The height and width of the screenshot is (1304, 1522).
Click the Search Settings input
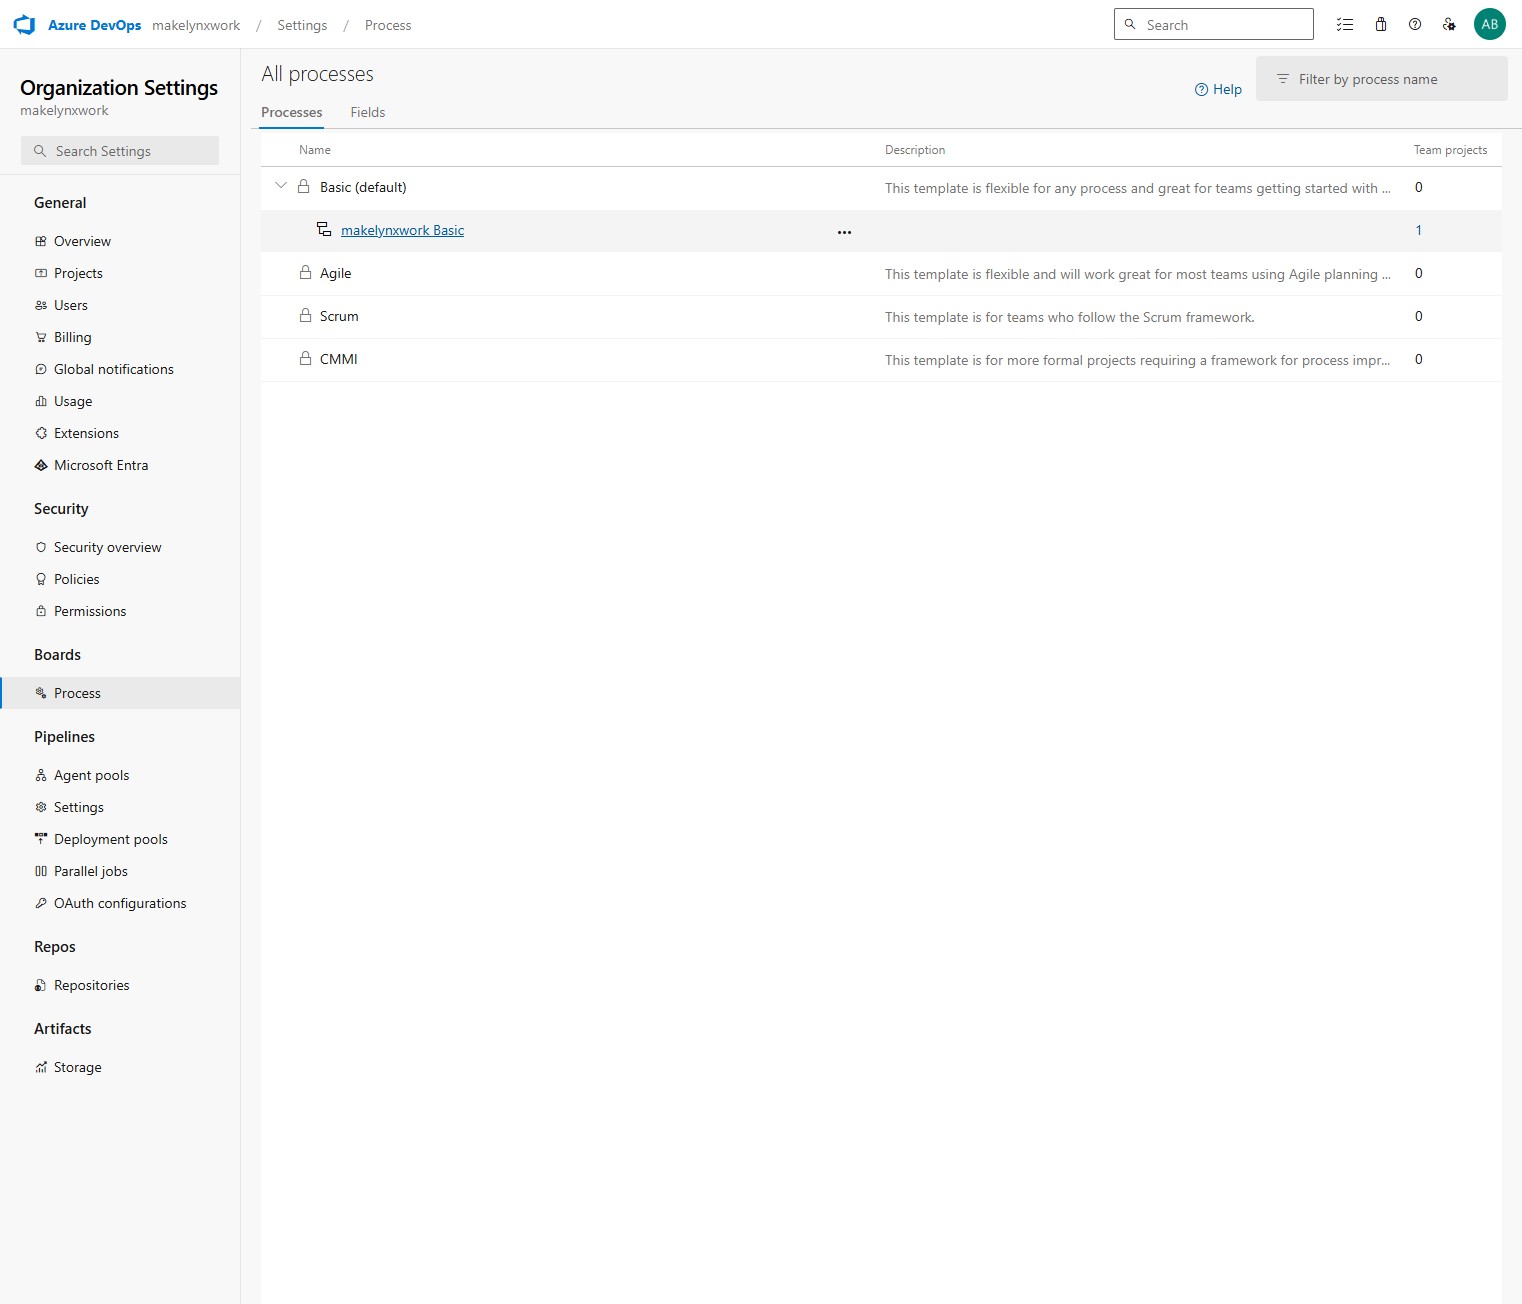[120, 151]
